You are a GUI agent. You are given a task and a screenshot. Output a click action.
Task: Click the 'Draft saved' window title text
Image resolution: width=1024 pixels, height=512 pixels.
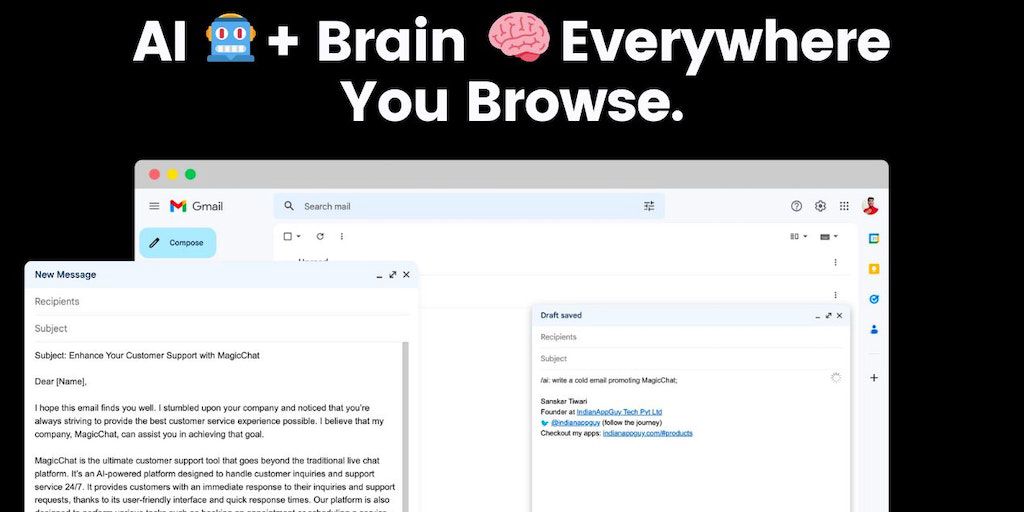(x=561, y=315)
